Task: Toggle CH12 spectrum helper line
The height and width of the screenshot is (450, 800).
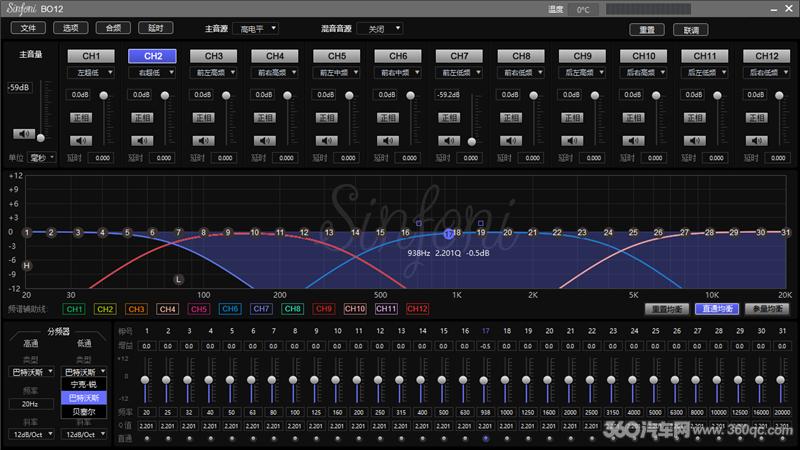Action: point(417,309)
